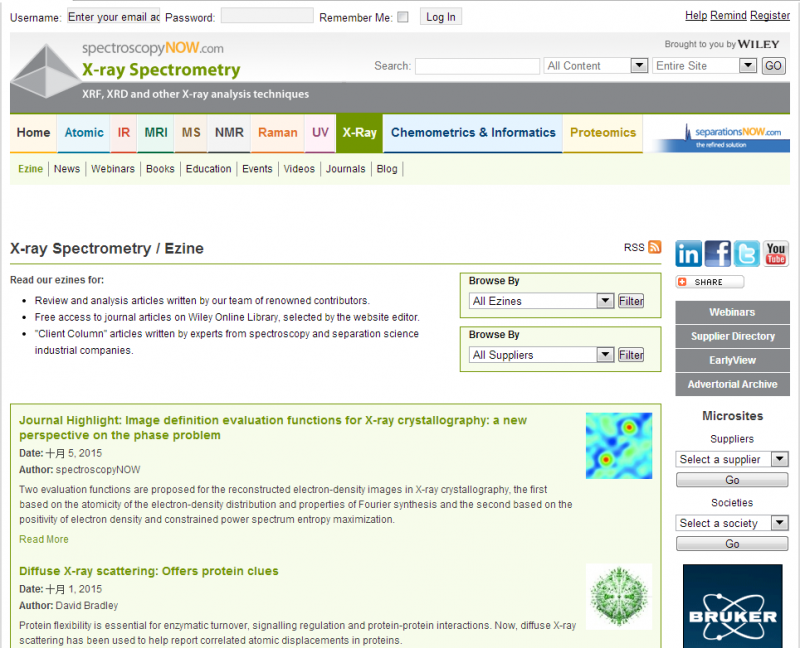Screen dimensions: 800x648
Task: Open the Twitter social icon
Action: [746, 254]
